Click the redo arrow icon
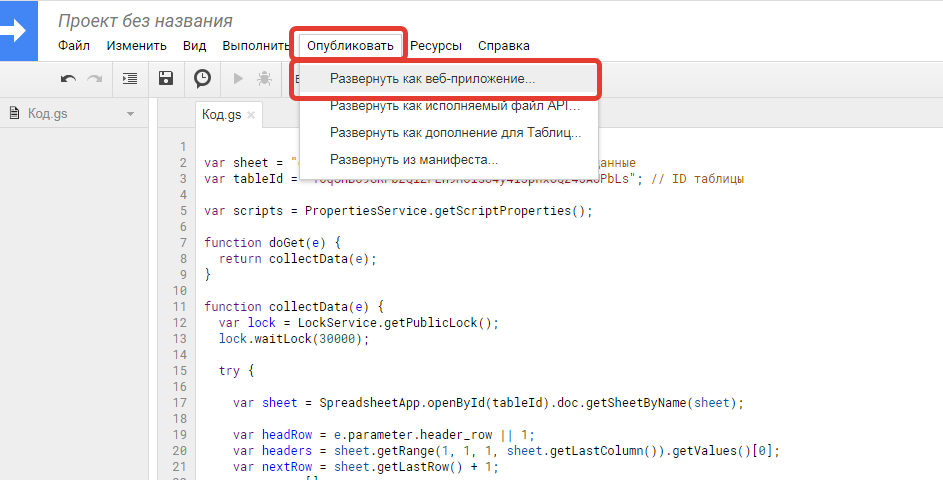Viewport: 943px width, 480px height. (x=95, y=78)
